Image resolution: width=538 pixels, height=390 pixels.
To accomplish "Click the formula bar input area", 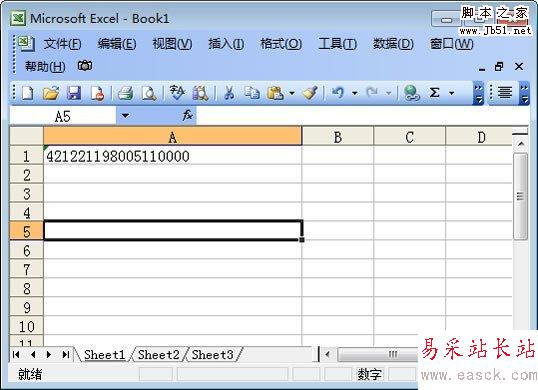I will point(362,116).
